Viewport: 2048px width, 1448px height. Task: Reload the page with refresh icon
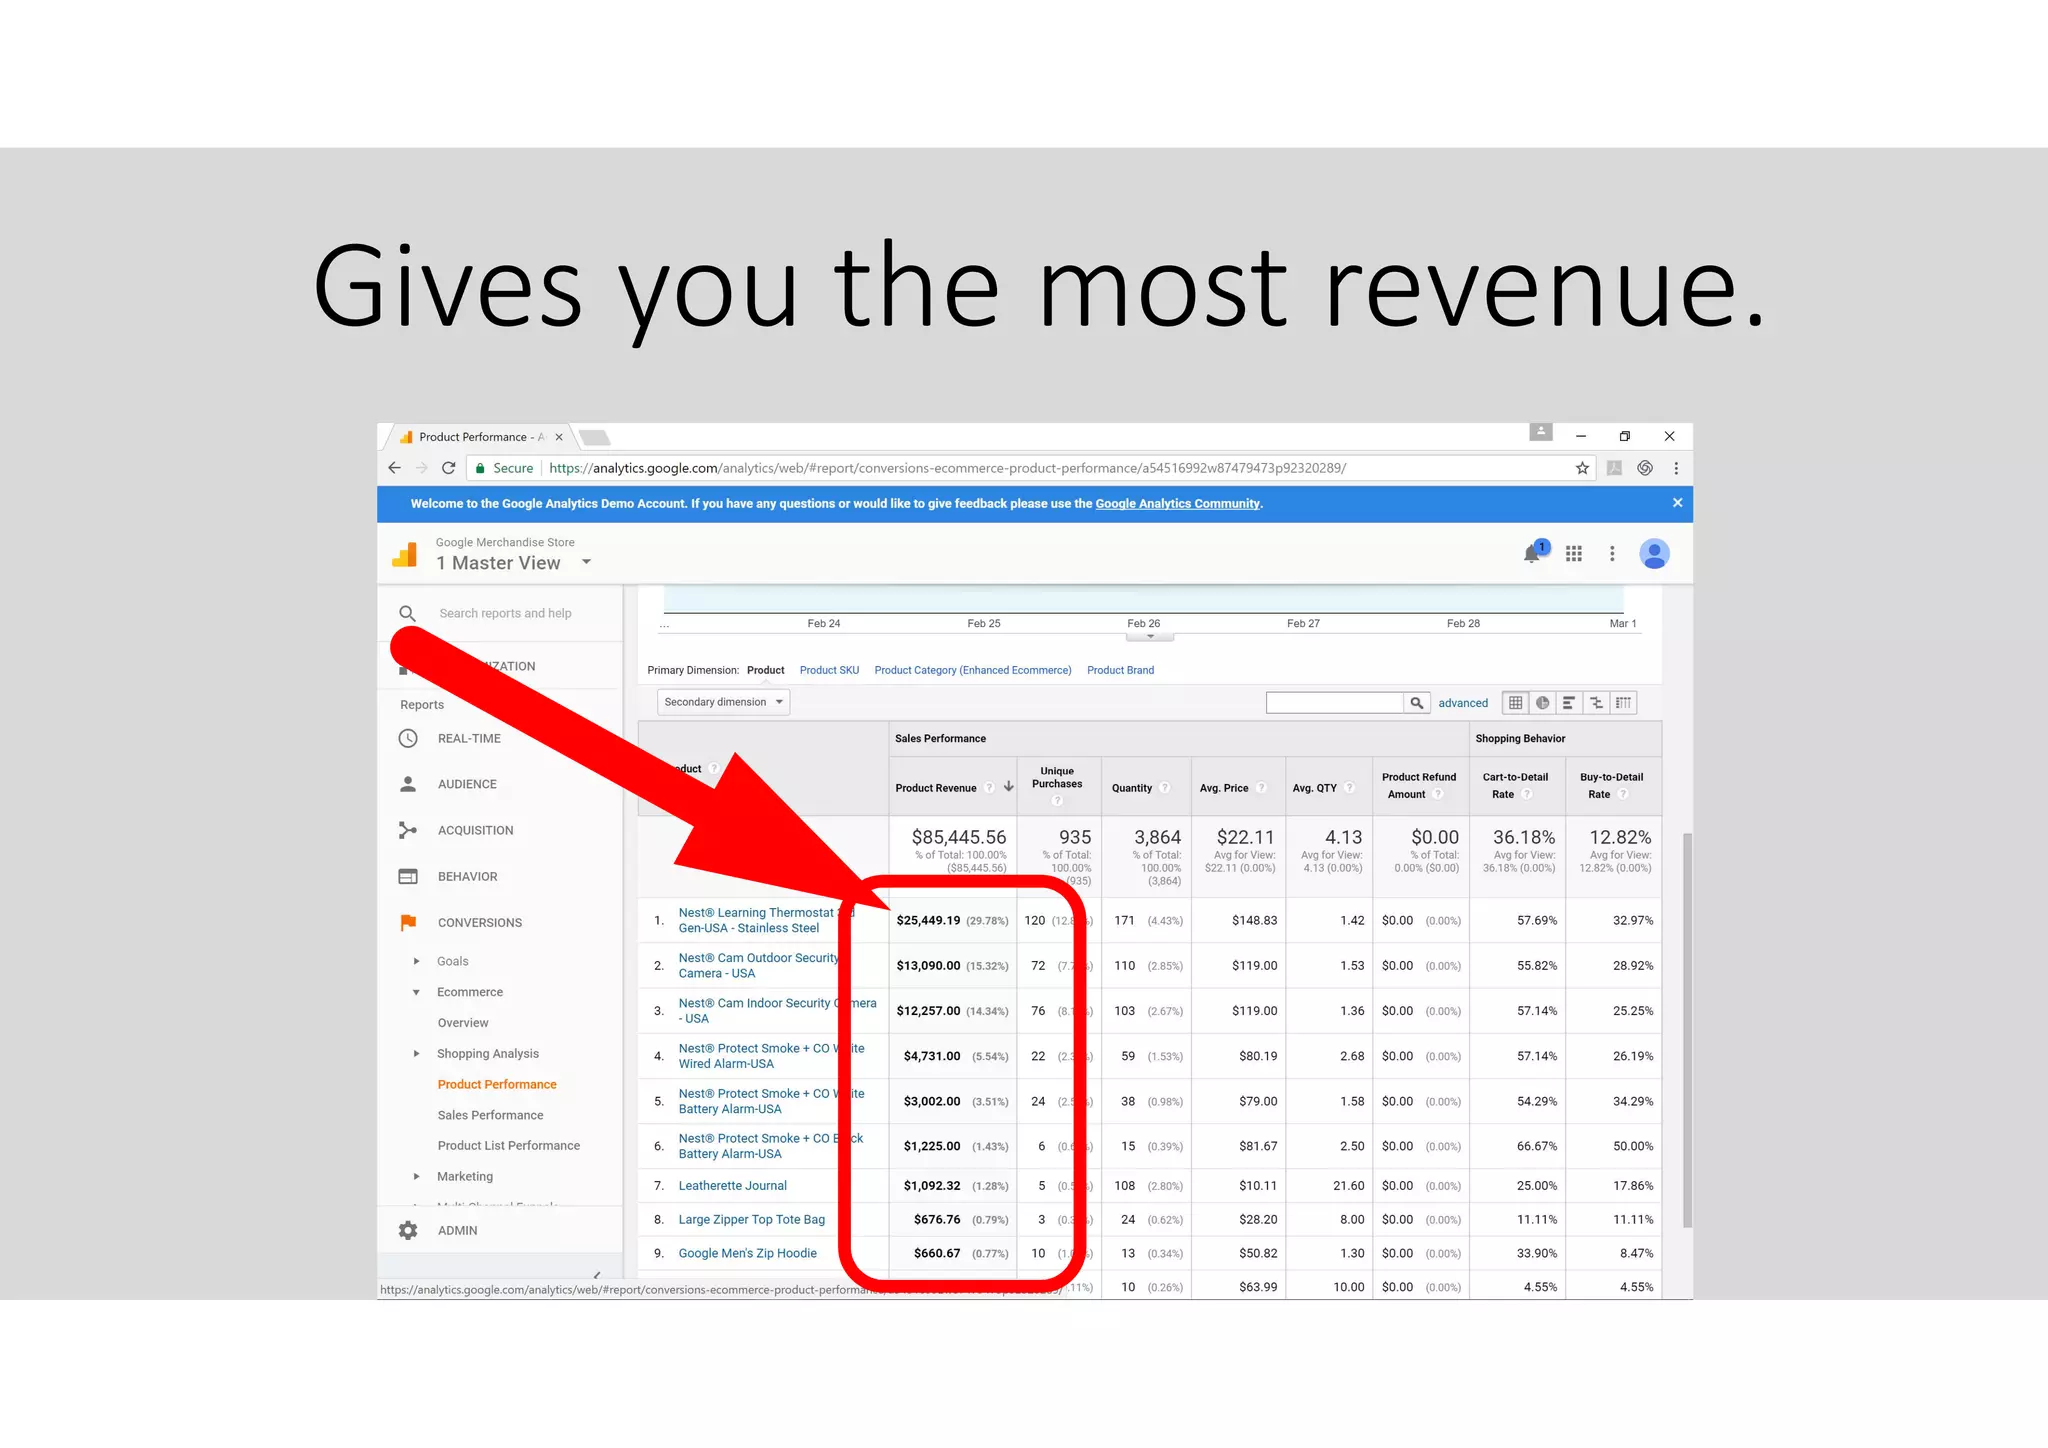tap(449, 468)
